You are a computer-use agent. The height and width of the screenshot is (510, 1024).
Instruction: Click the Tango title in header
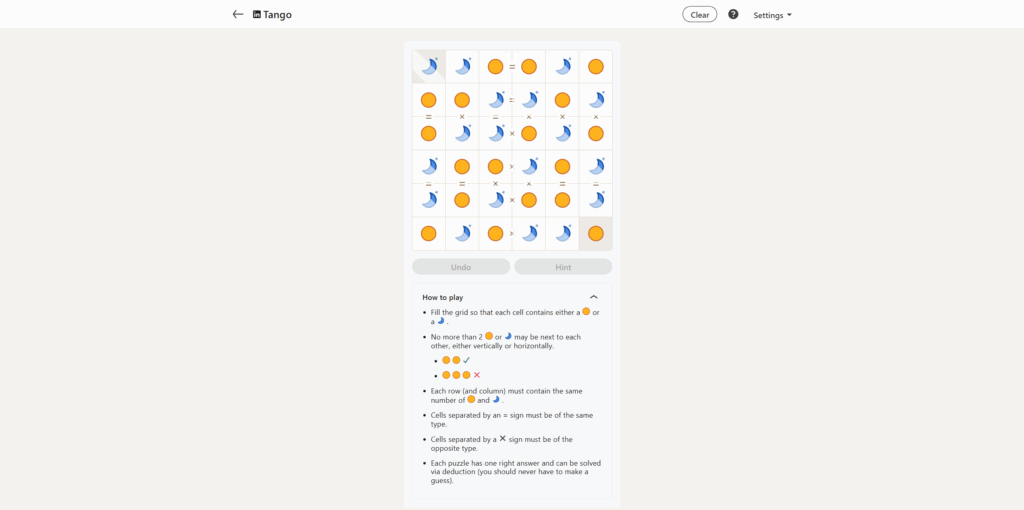(x=278, y=15)
